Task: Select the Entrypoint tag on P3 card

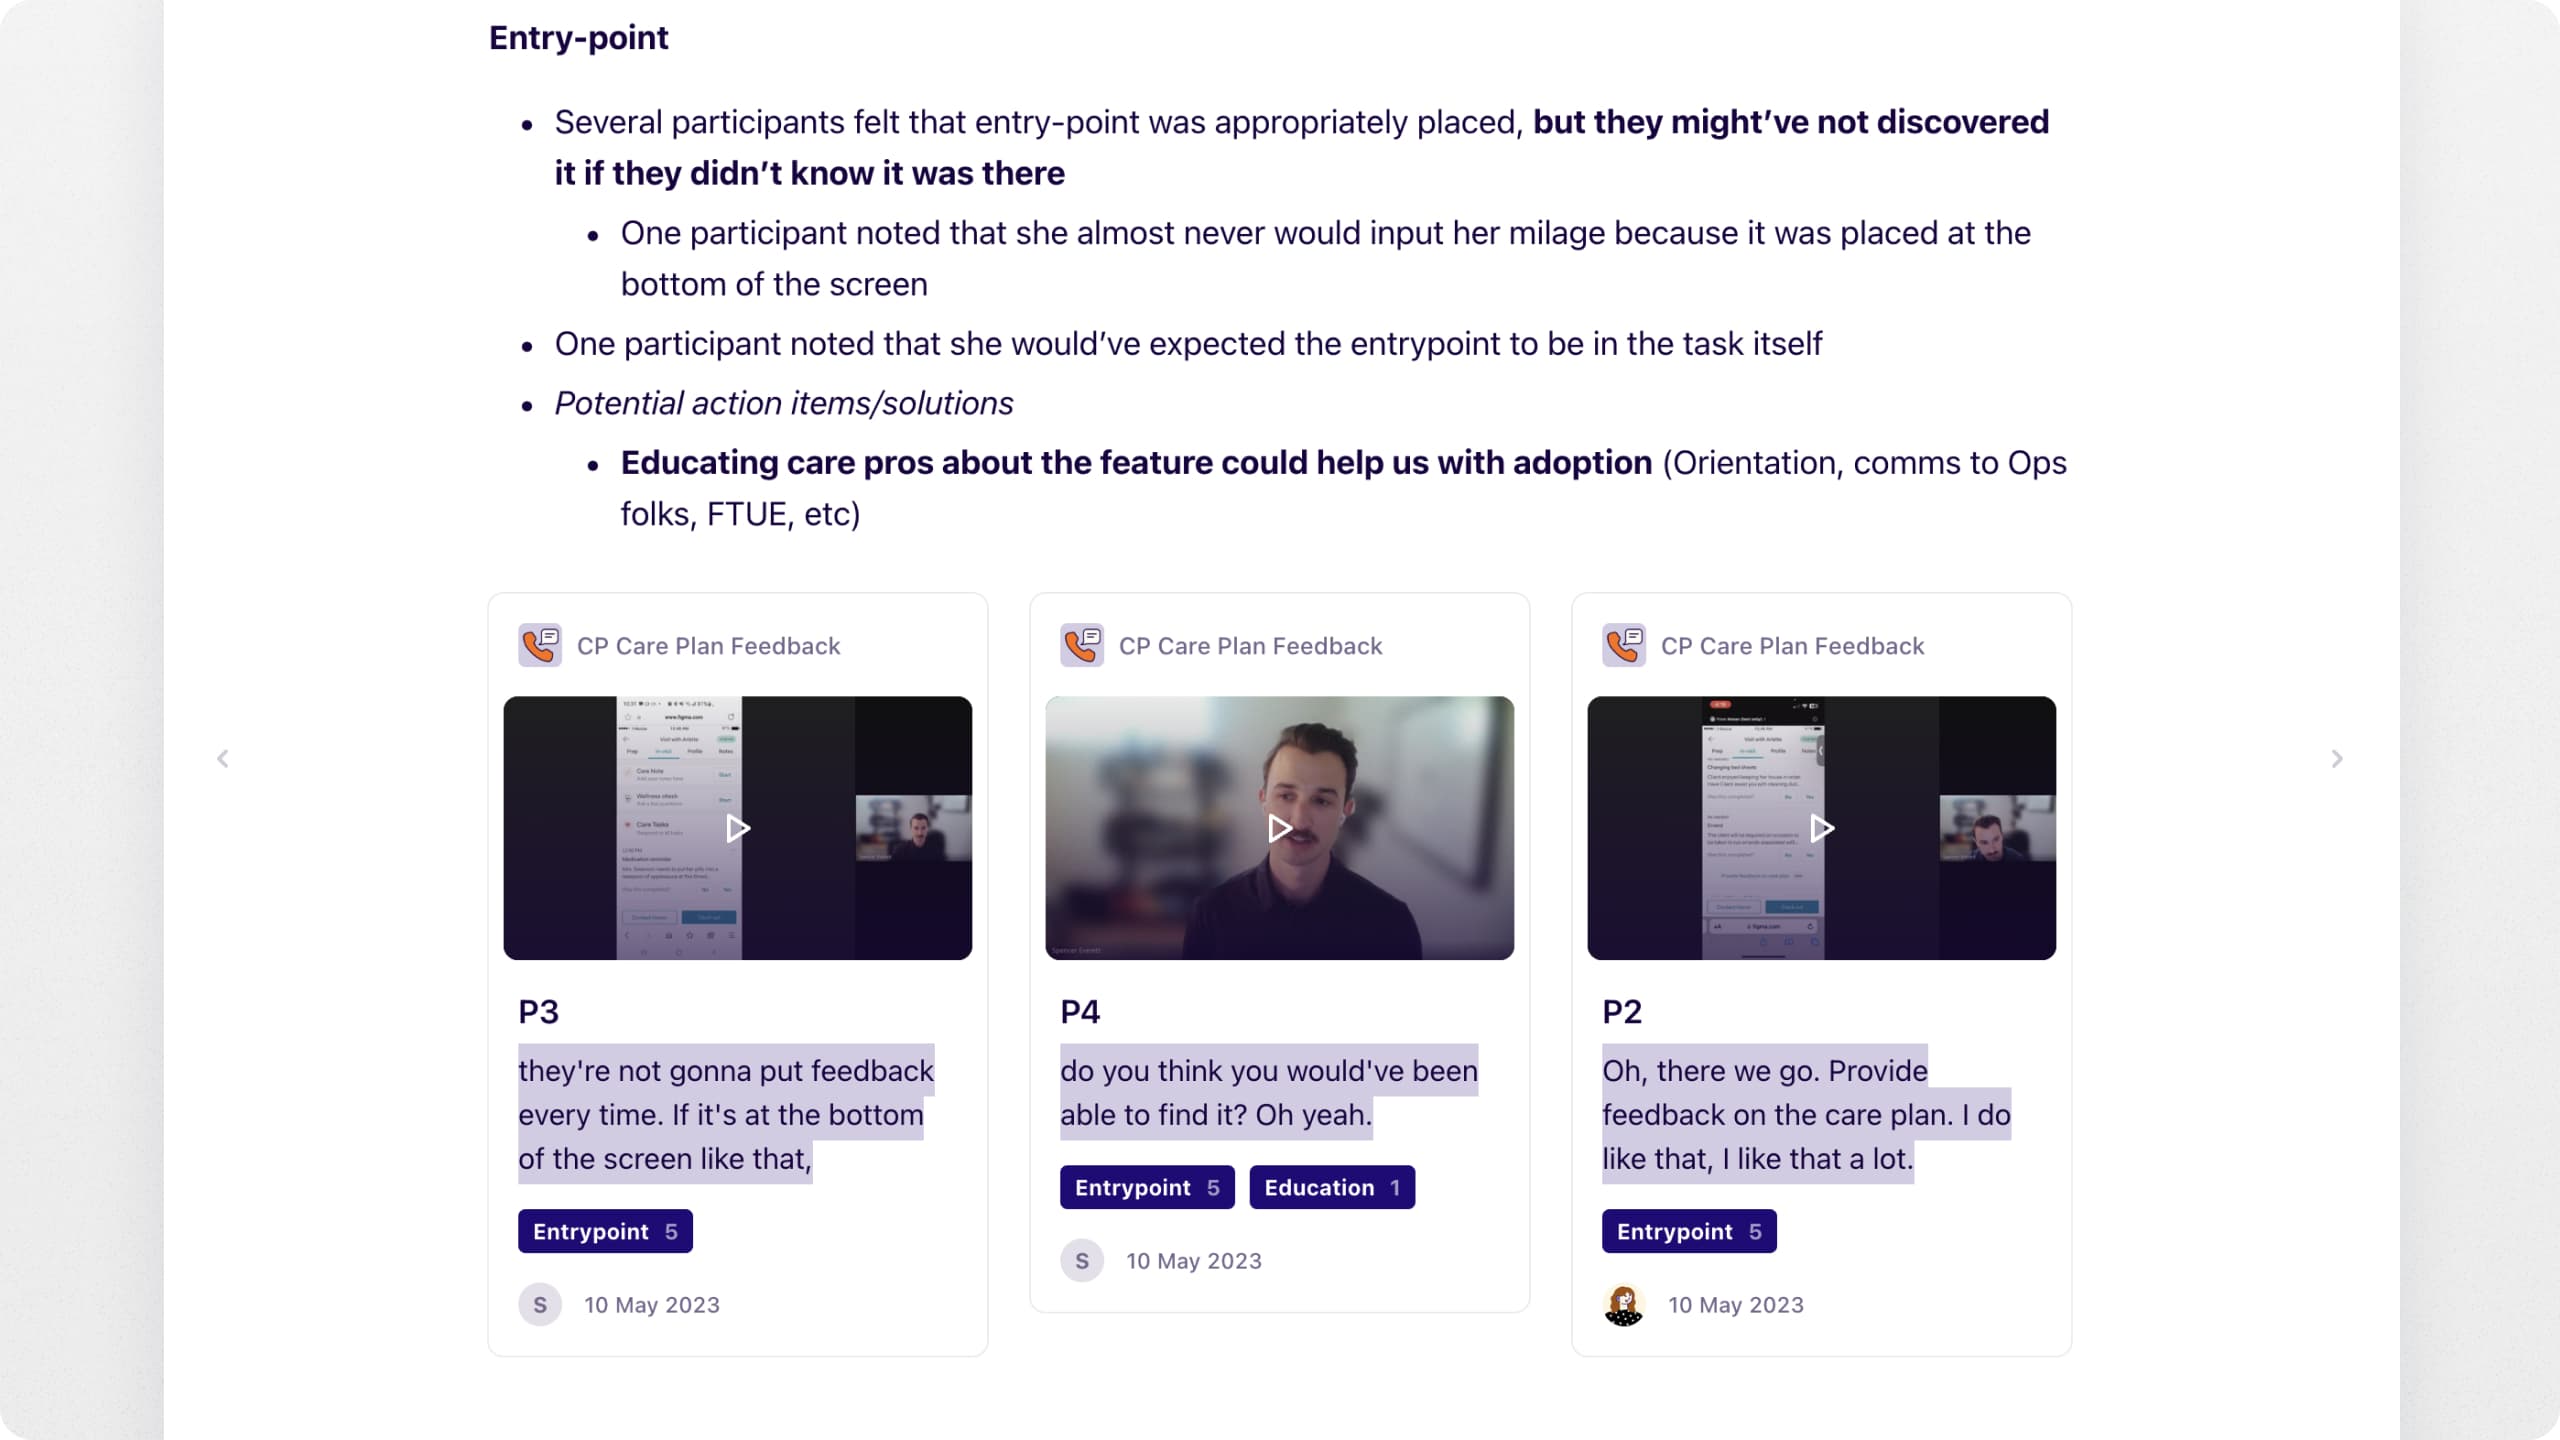Action: click(605, 1231)
